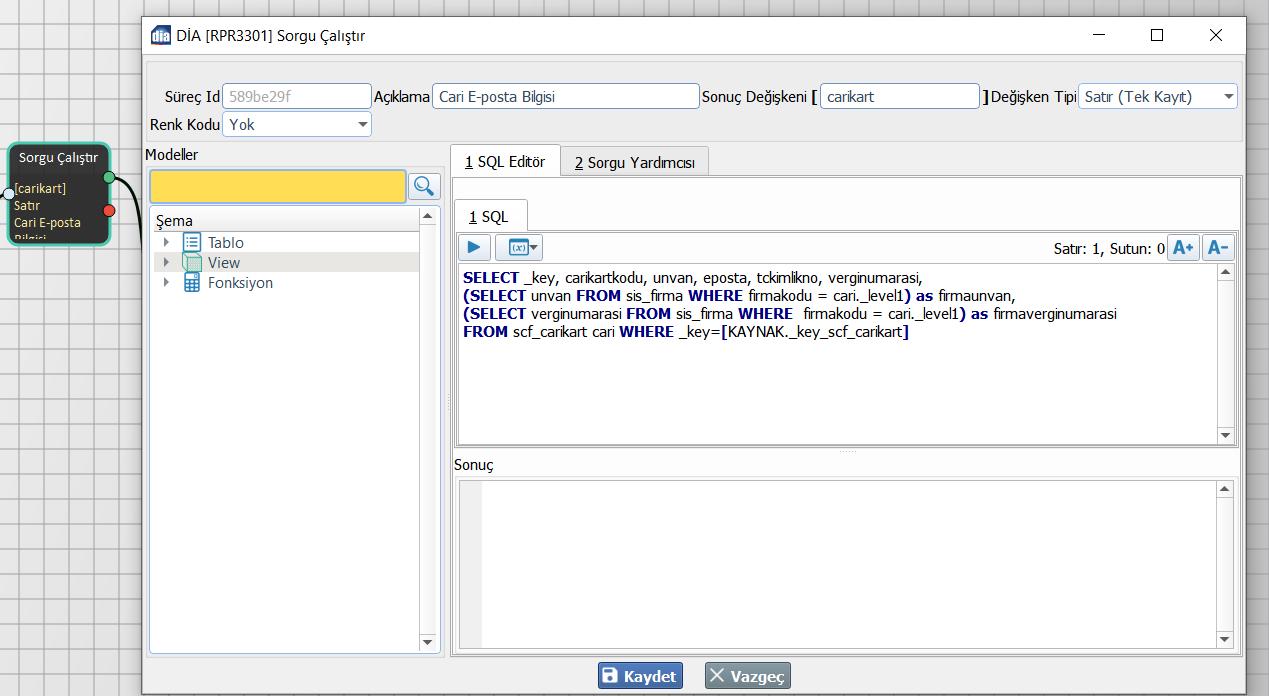Select the 1 SQL Editör tab
The height and width of the screenshot is (696, 1269).
(x=505, y=162)
